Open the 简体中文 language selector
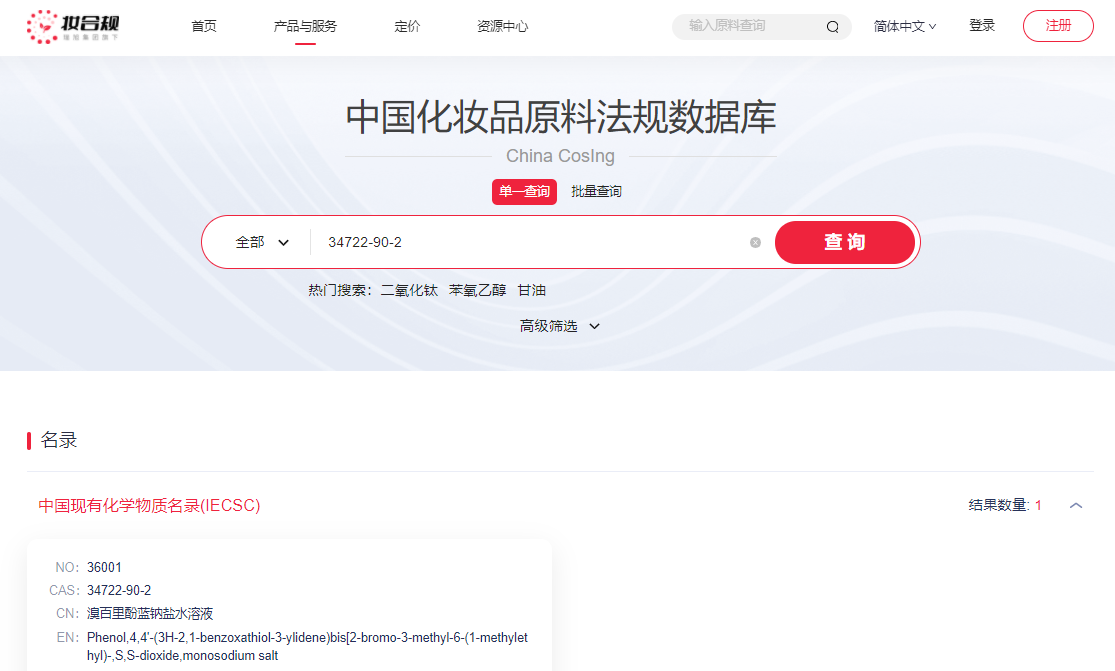The height and width of the screenshot is (671, 1115). tap(903, 26)
